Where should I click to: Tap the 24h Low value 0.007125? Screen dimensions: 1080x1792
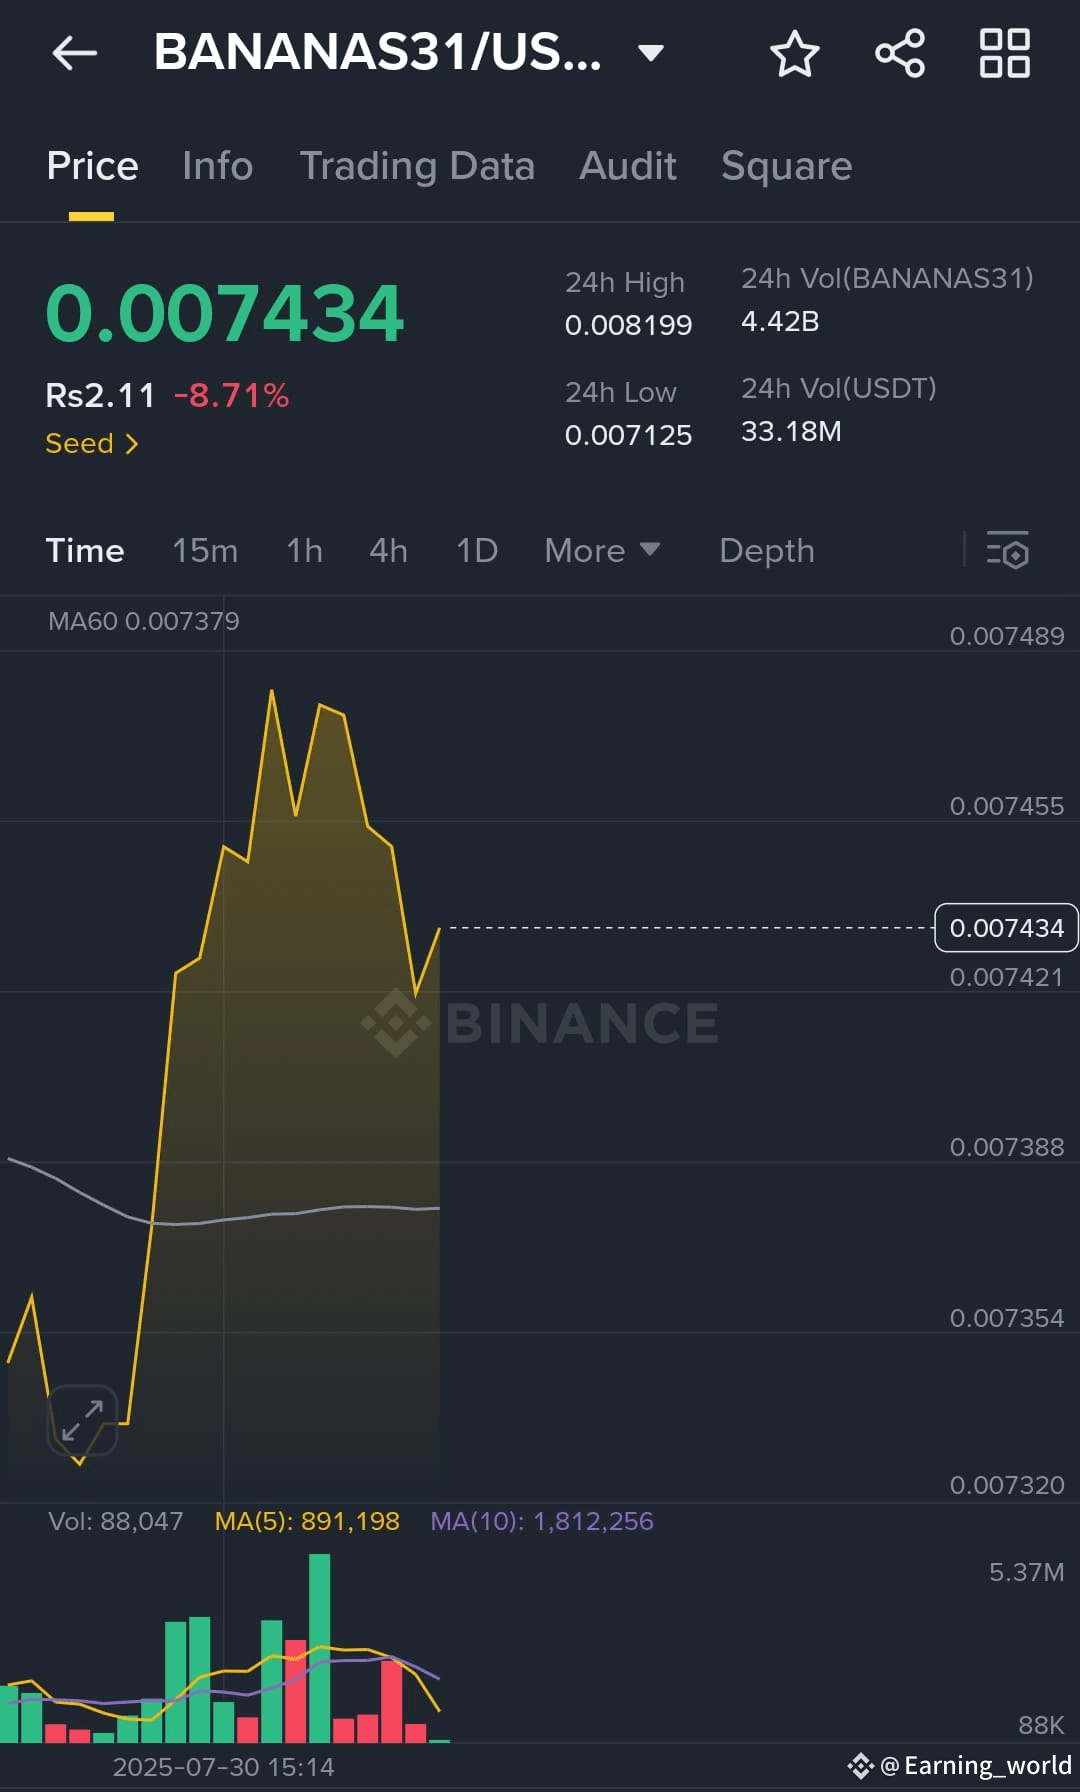tap(628, 435)
